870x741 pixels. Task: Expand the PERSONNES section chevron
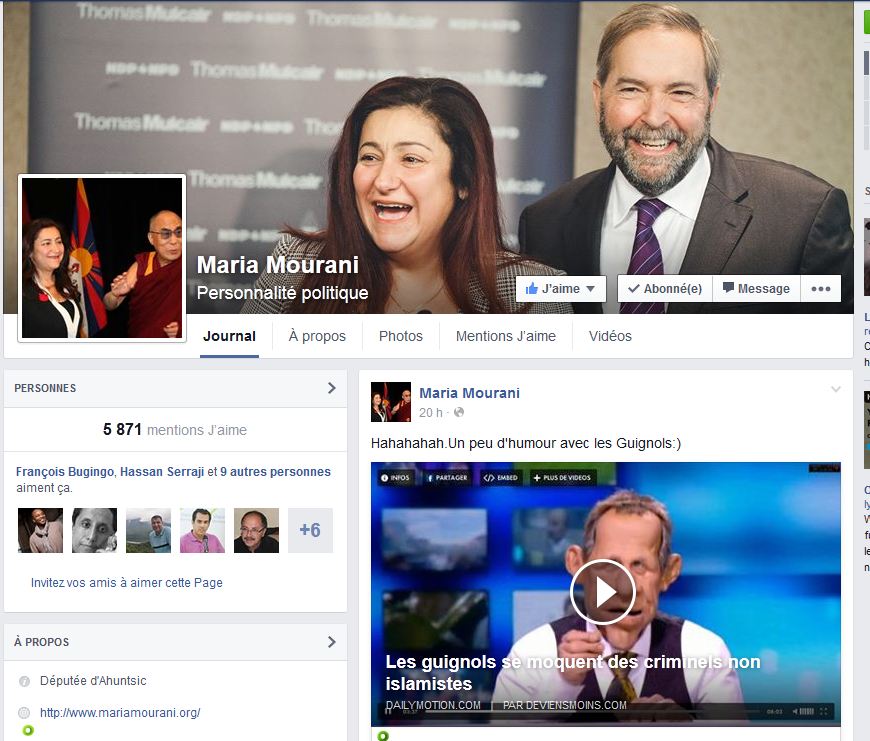pos(332,388)
